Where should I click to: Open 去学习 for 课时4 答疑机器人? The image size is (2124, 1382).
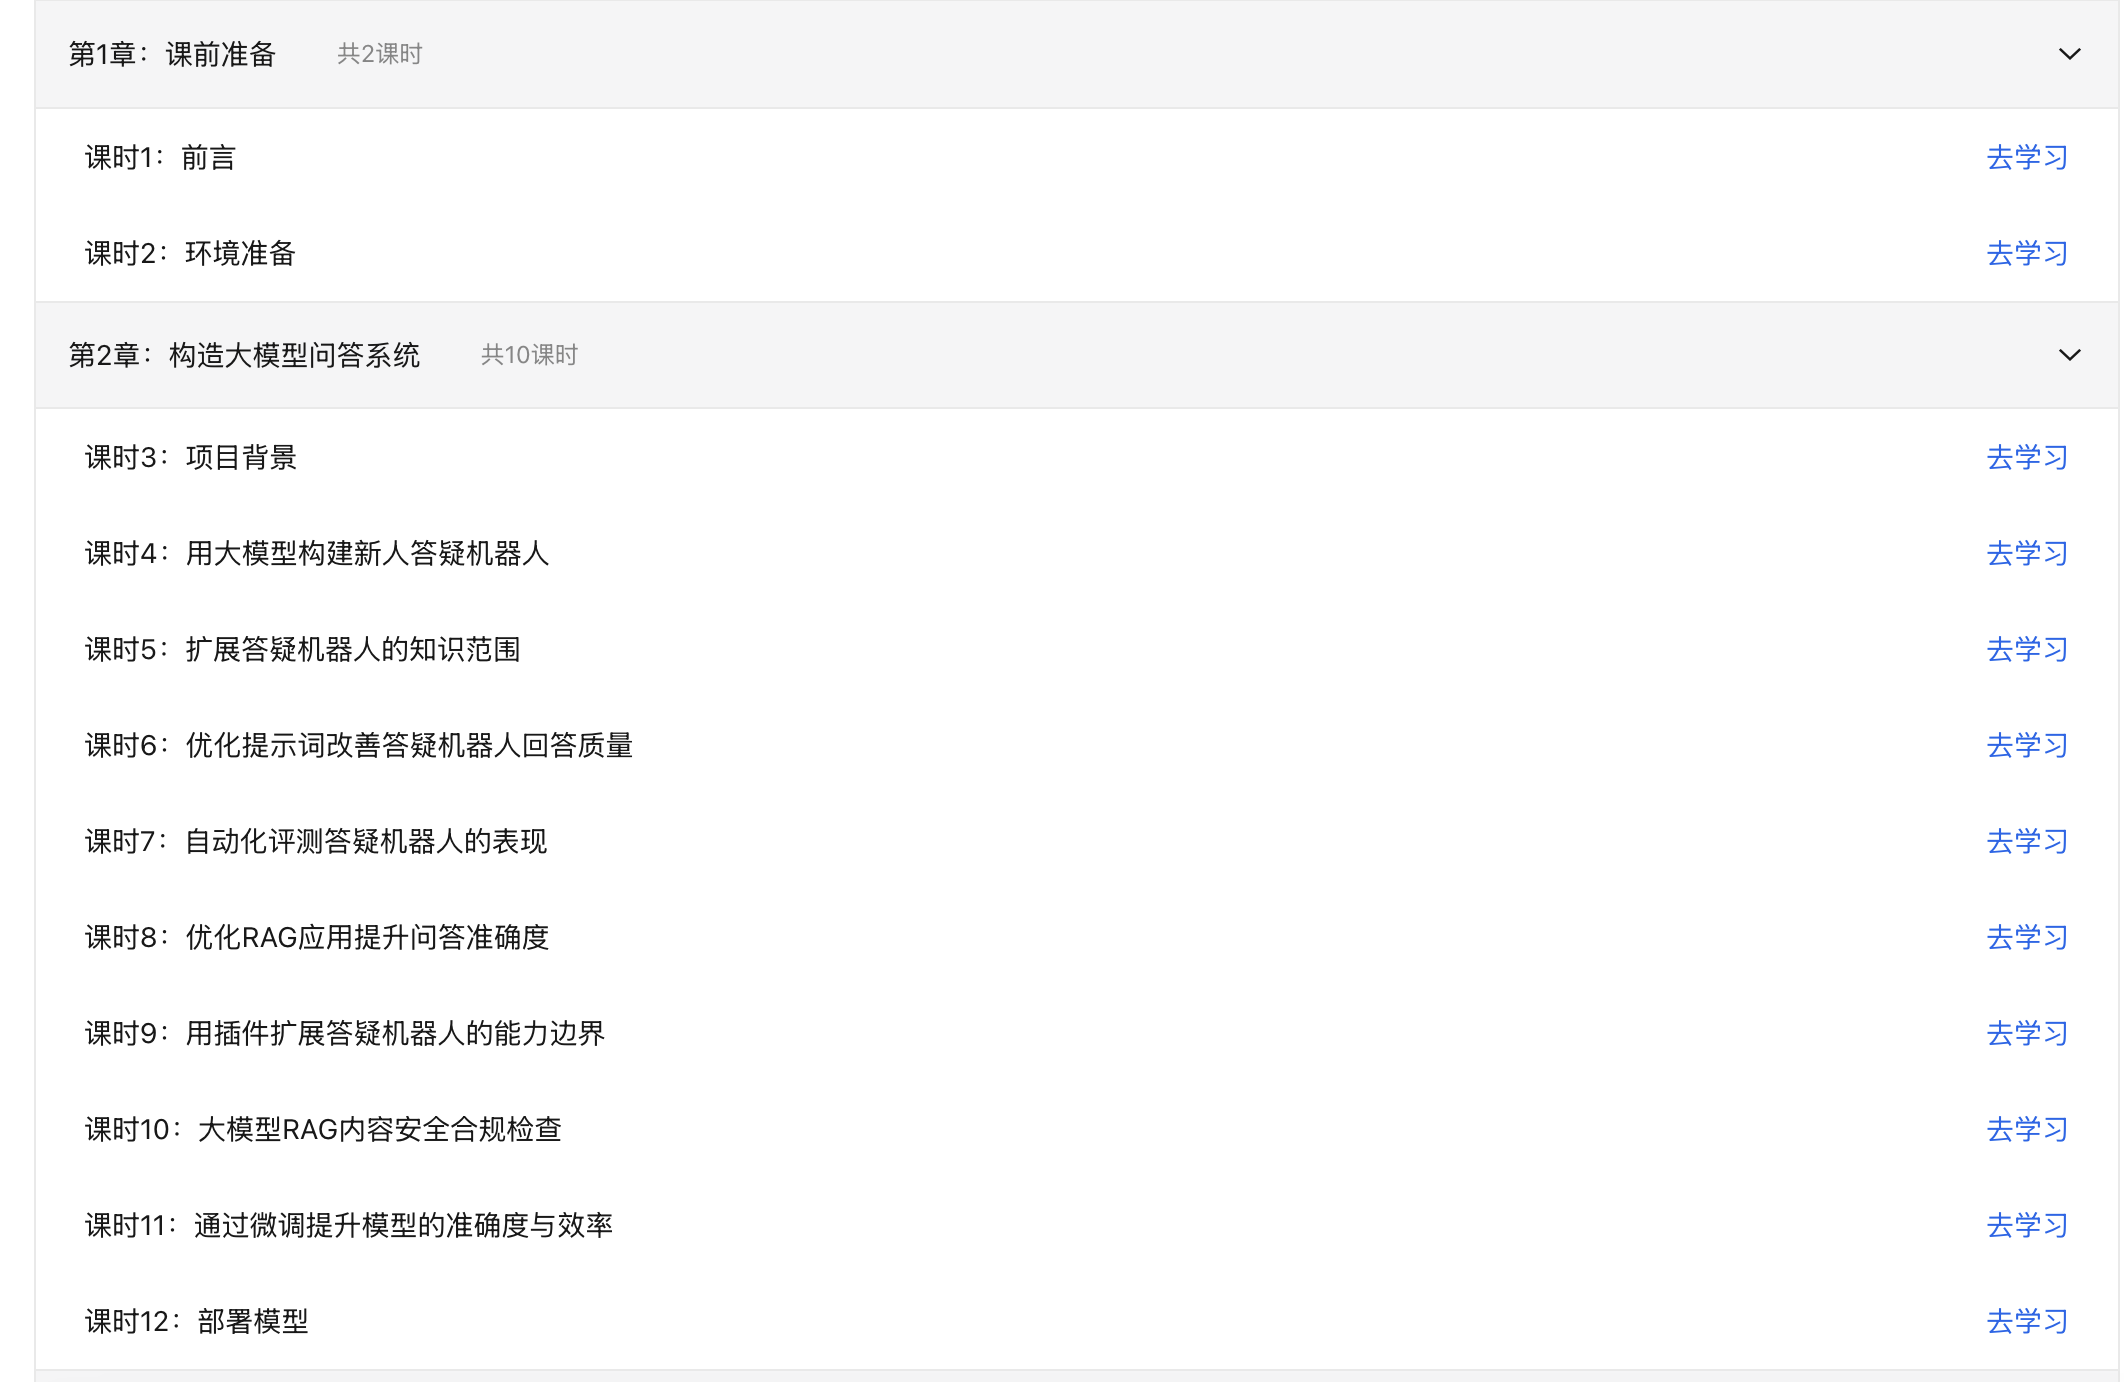tap(2026, 554)
